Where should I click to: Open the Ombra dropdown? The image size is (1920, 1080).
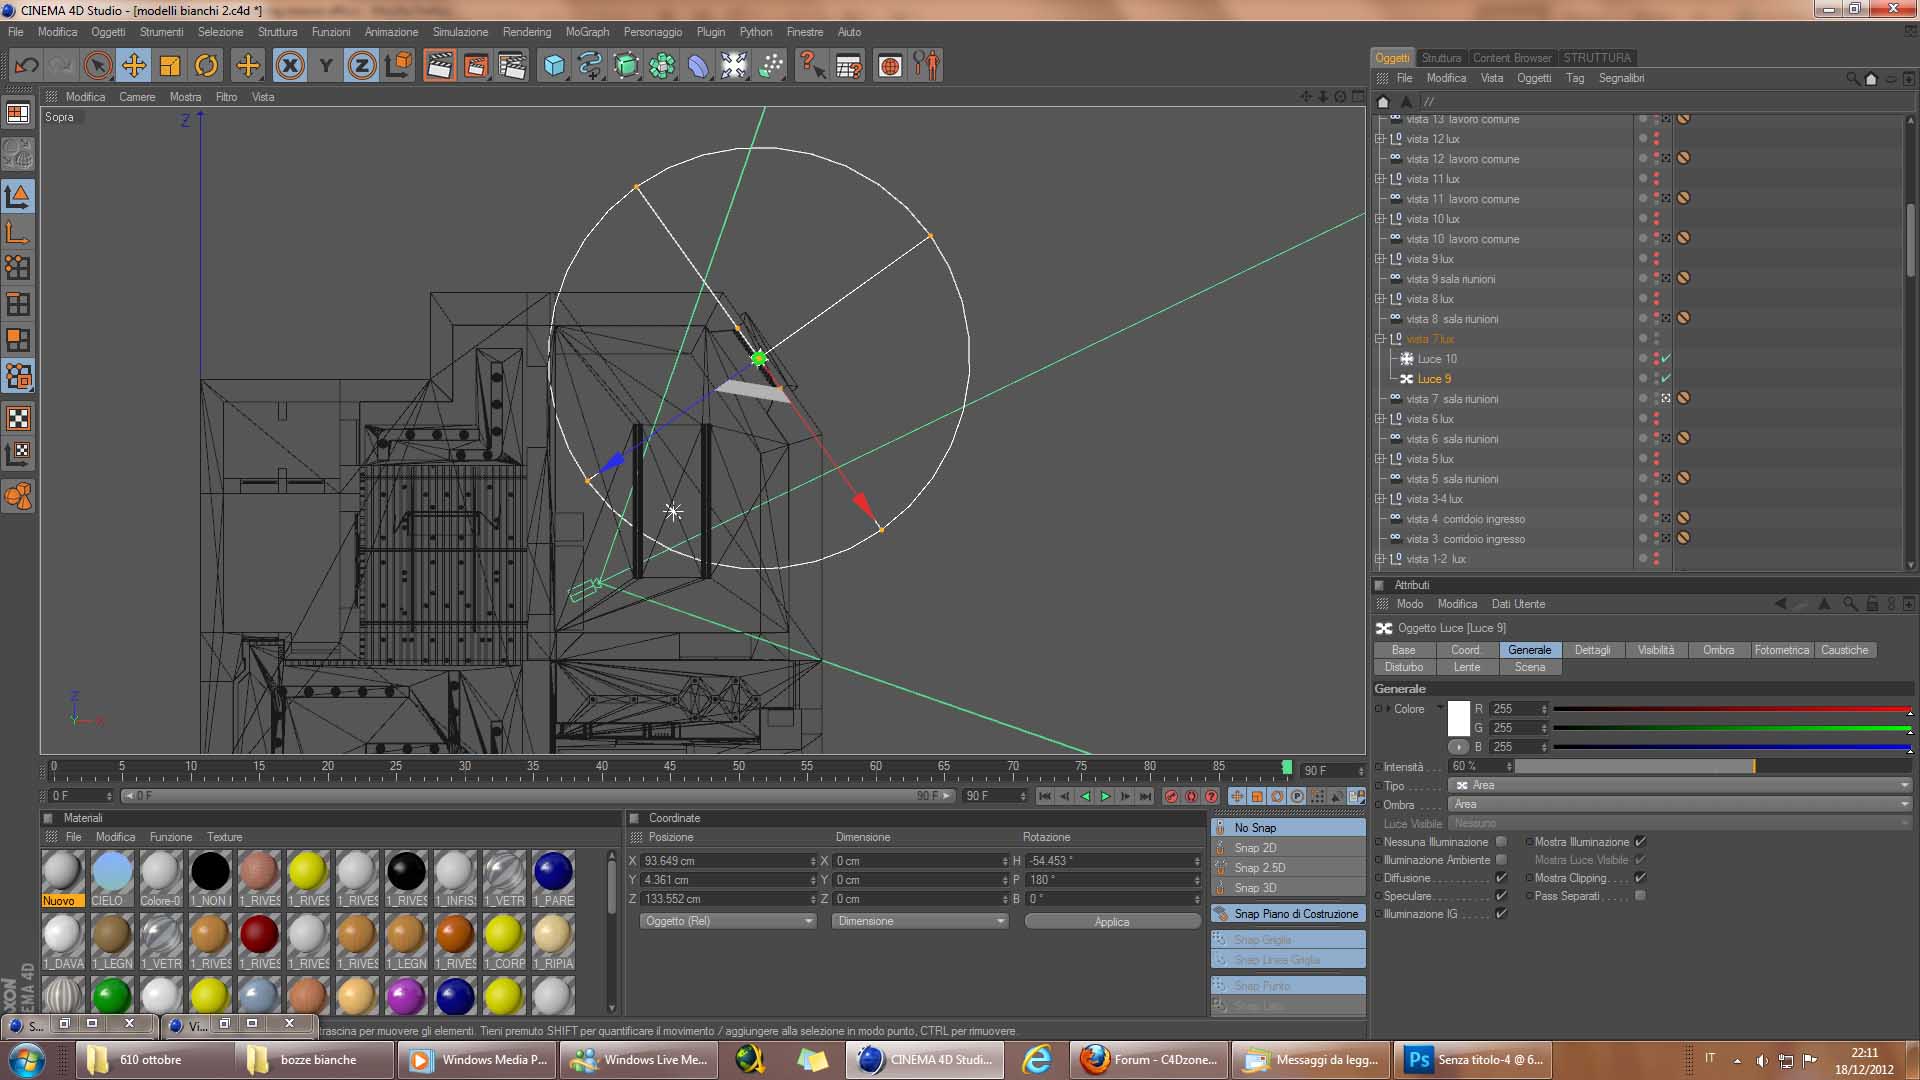[1678, 804]
